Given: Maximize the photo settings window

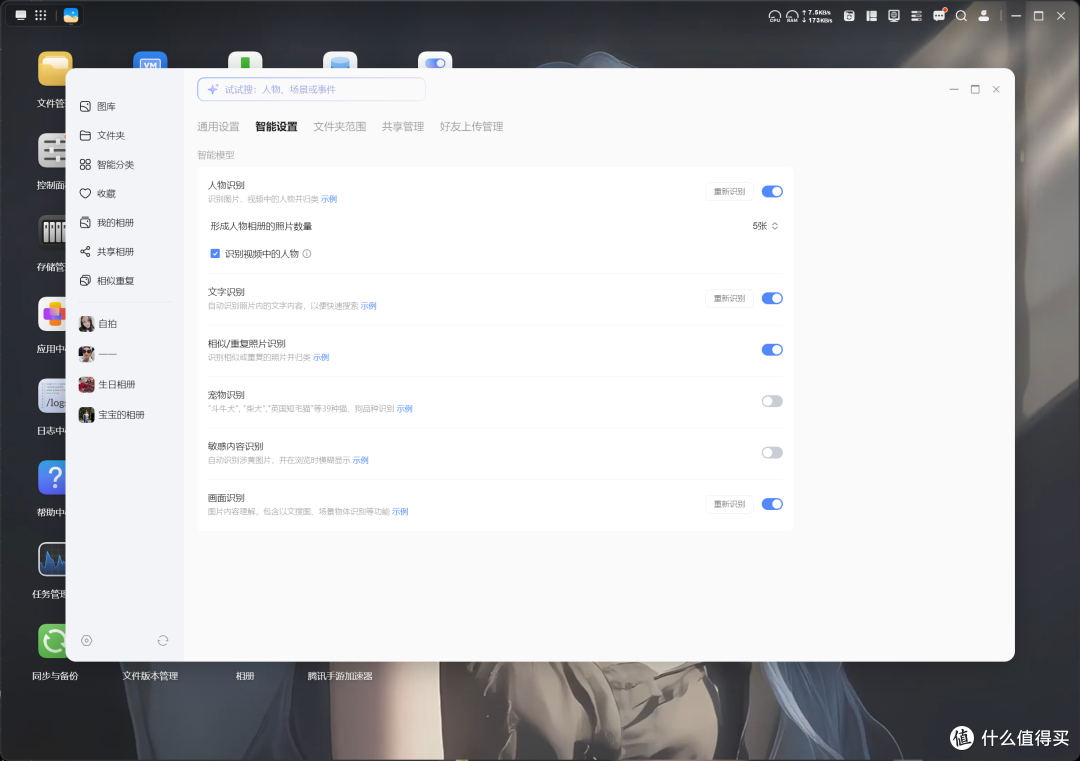Looking at the screenshot, I should (975, 90).
